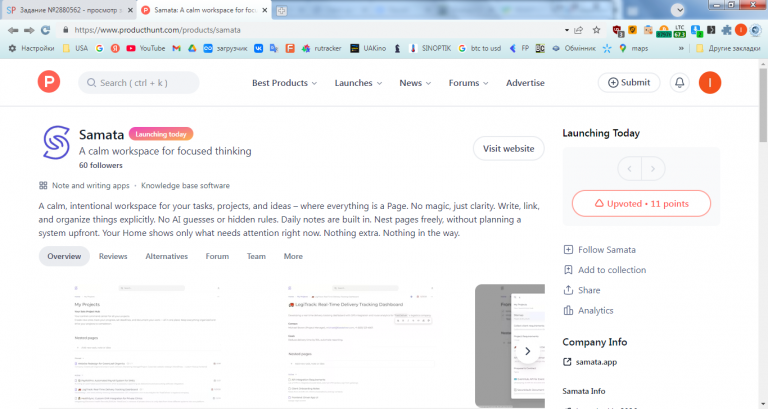Open the tab search chevron in title bar
The image size is (768, 409).
click(678, 10)
